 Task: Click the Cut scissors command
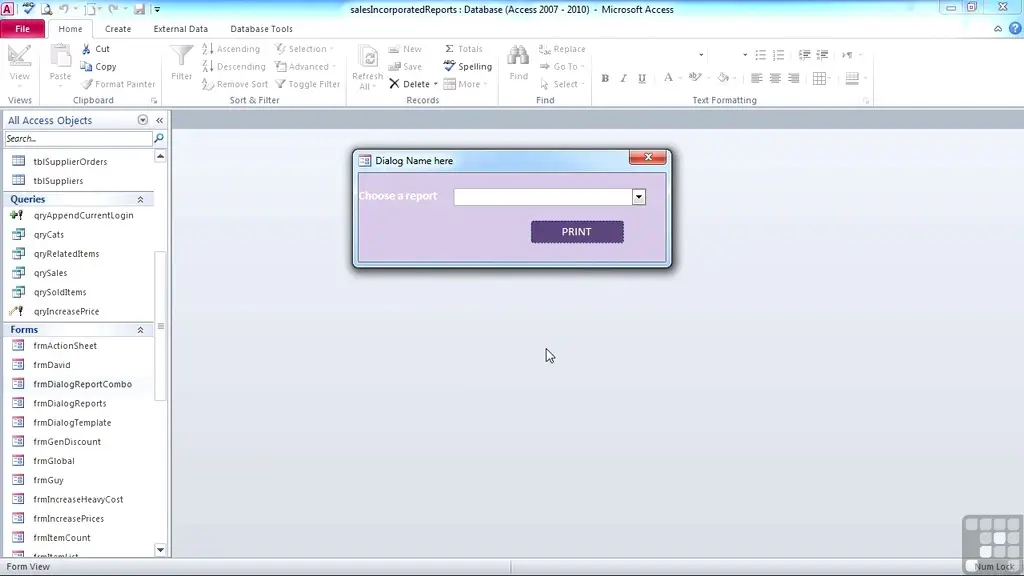[96, 49]
